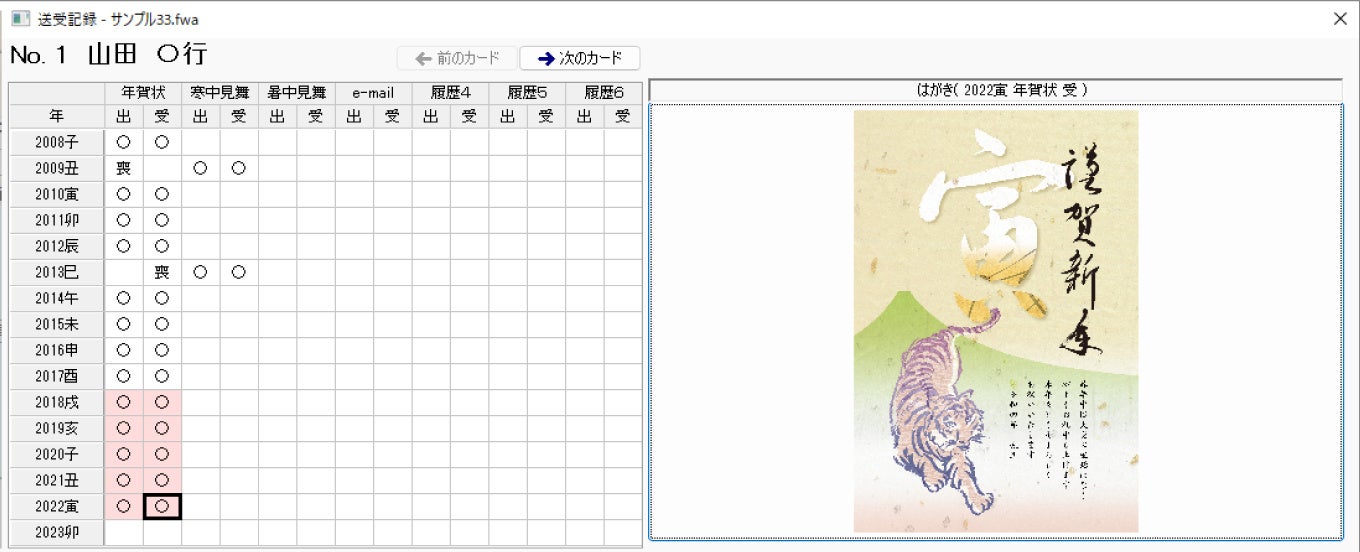Toggle 2008子 年賀状 出 circle mark
The width and height of the screenshot is (1360, 552).
(x=124, y=142)
